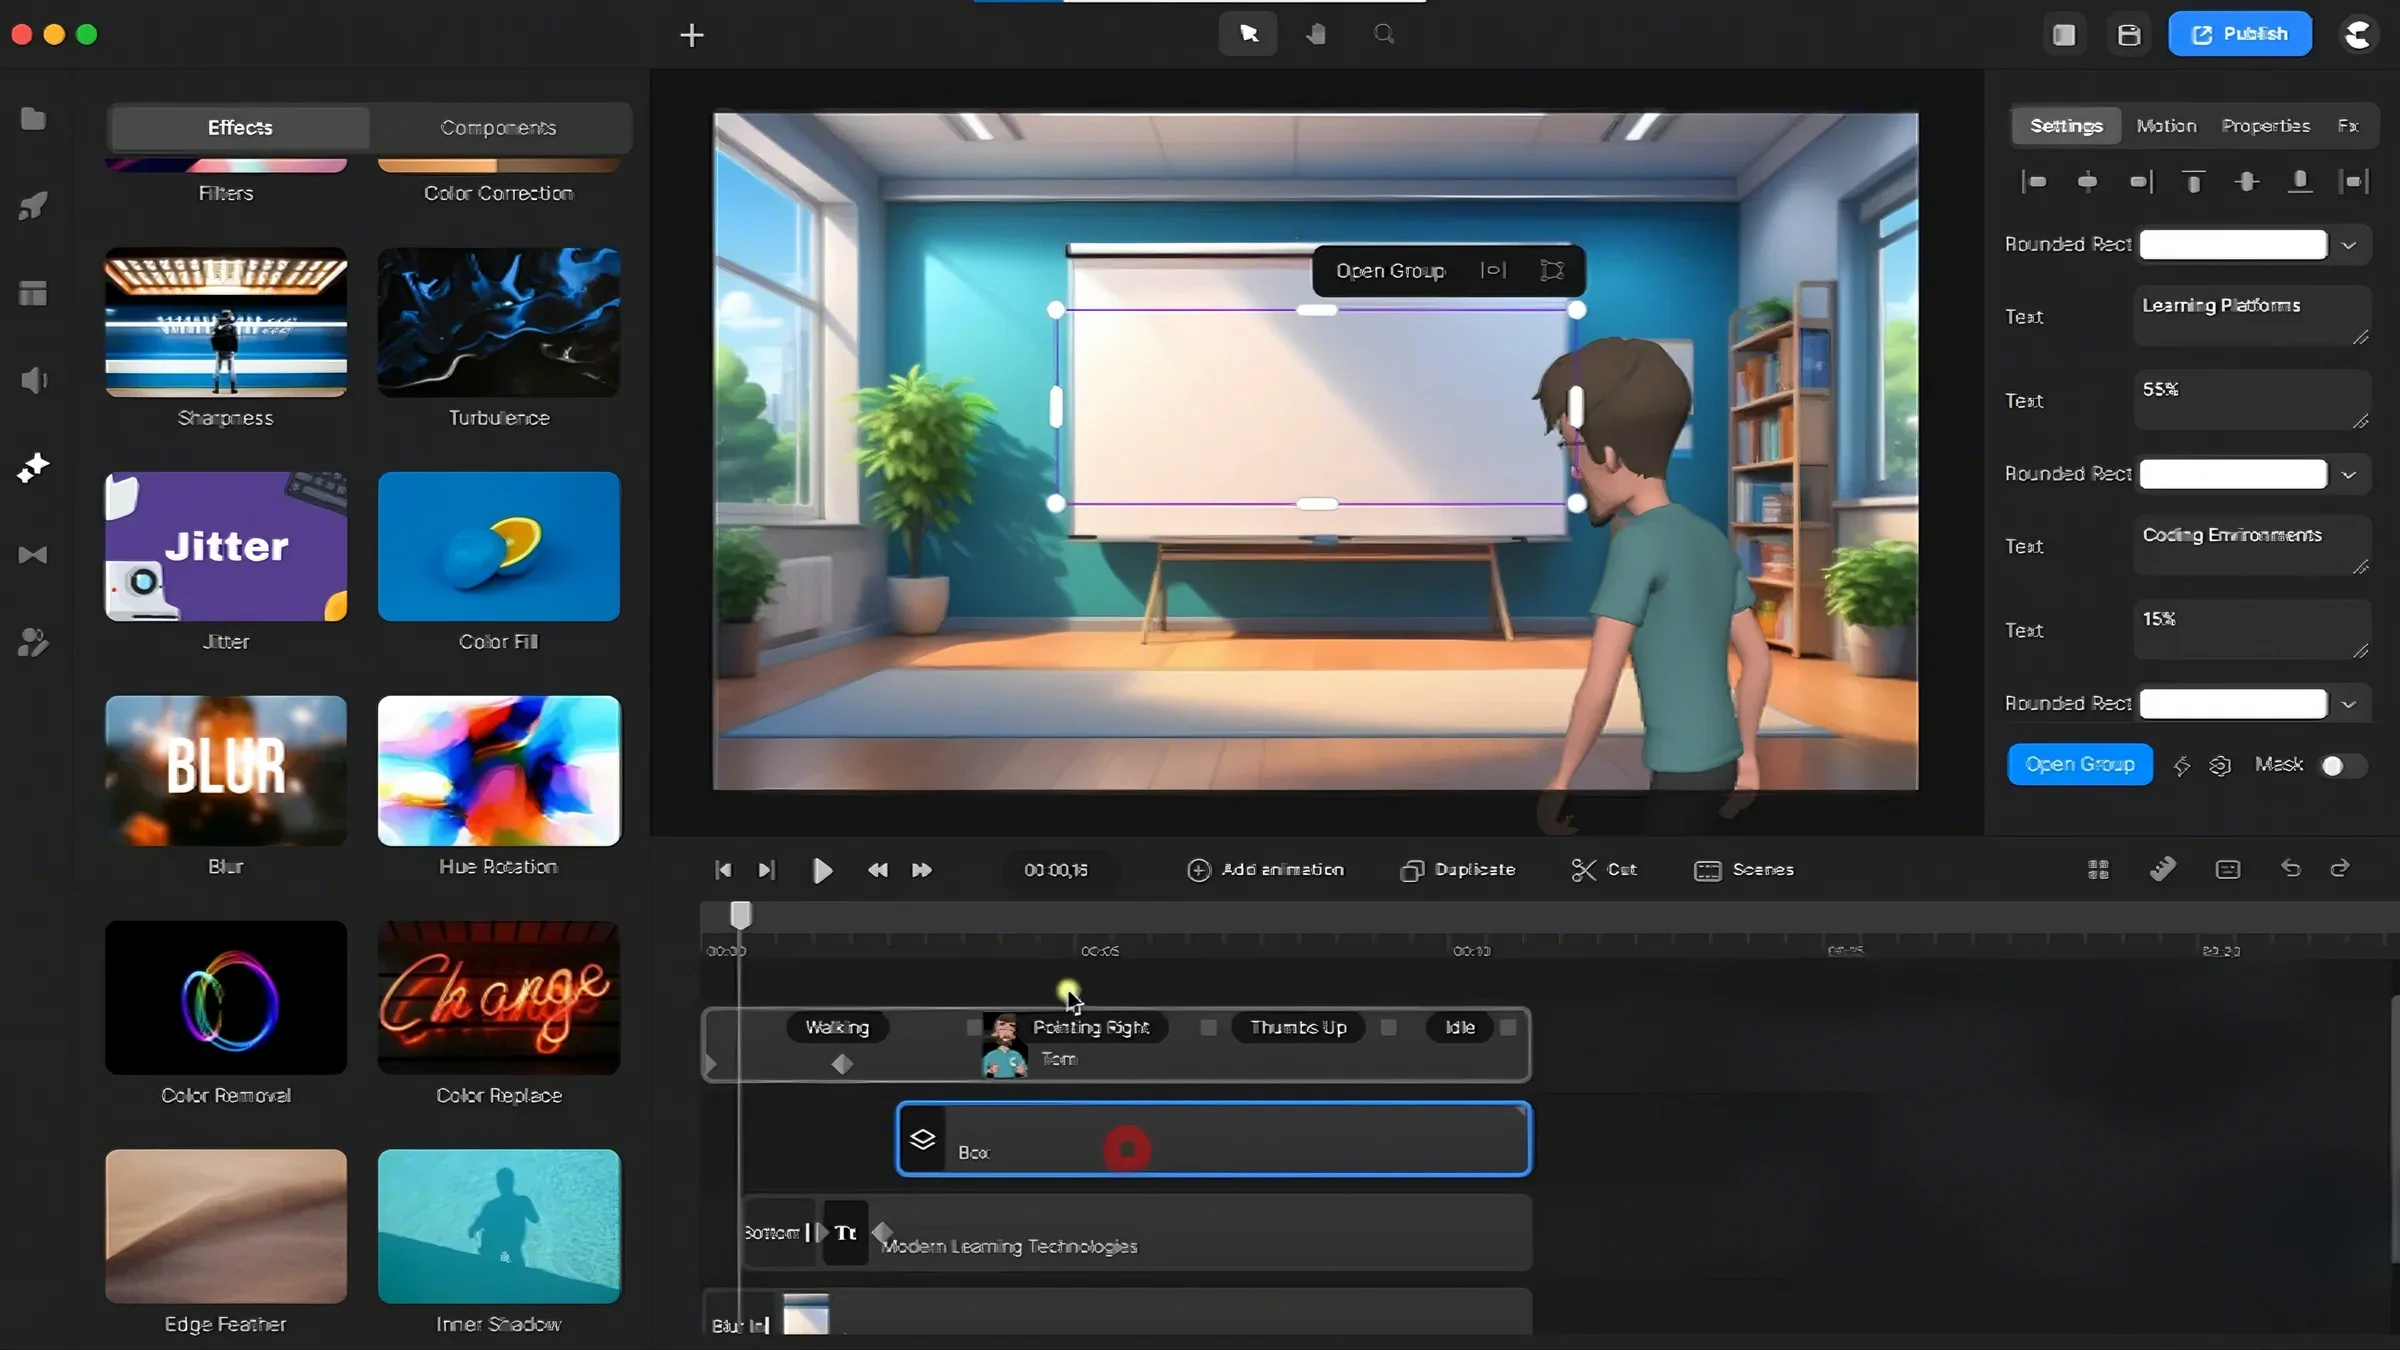The height and width of the screenshot is (1350, 2400).
Task: Click the save disk icon
Action: click(x=2129, y=35)
